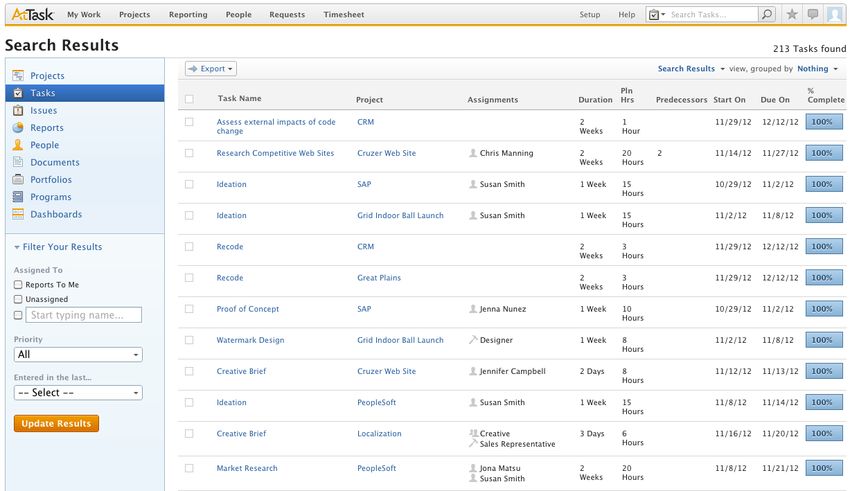
Task: Click the search magnifier icon
Action: (x=767, y=15)
